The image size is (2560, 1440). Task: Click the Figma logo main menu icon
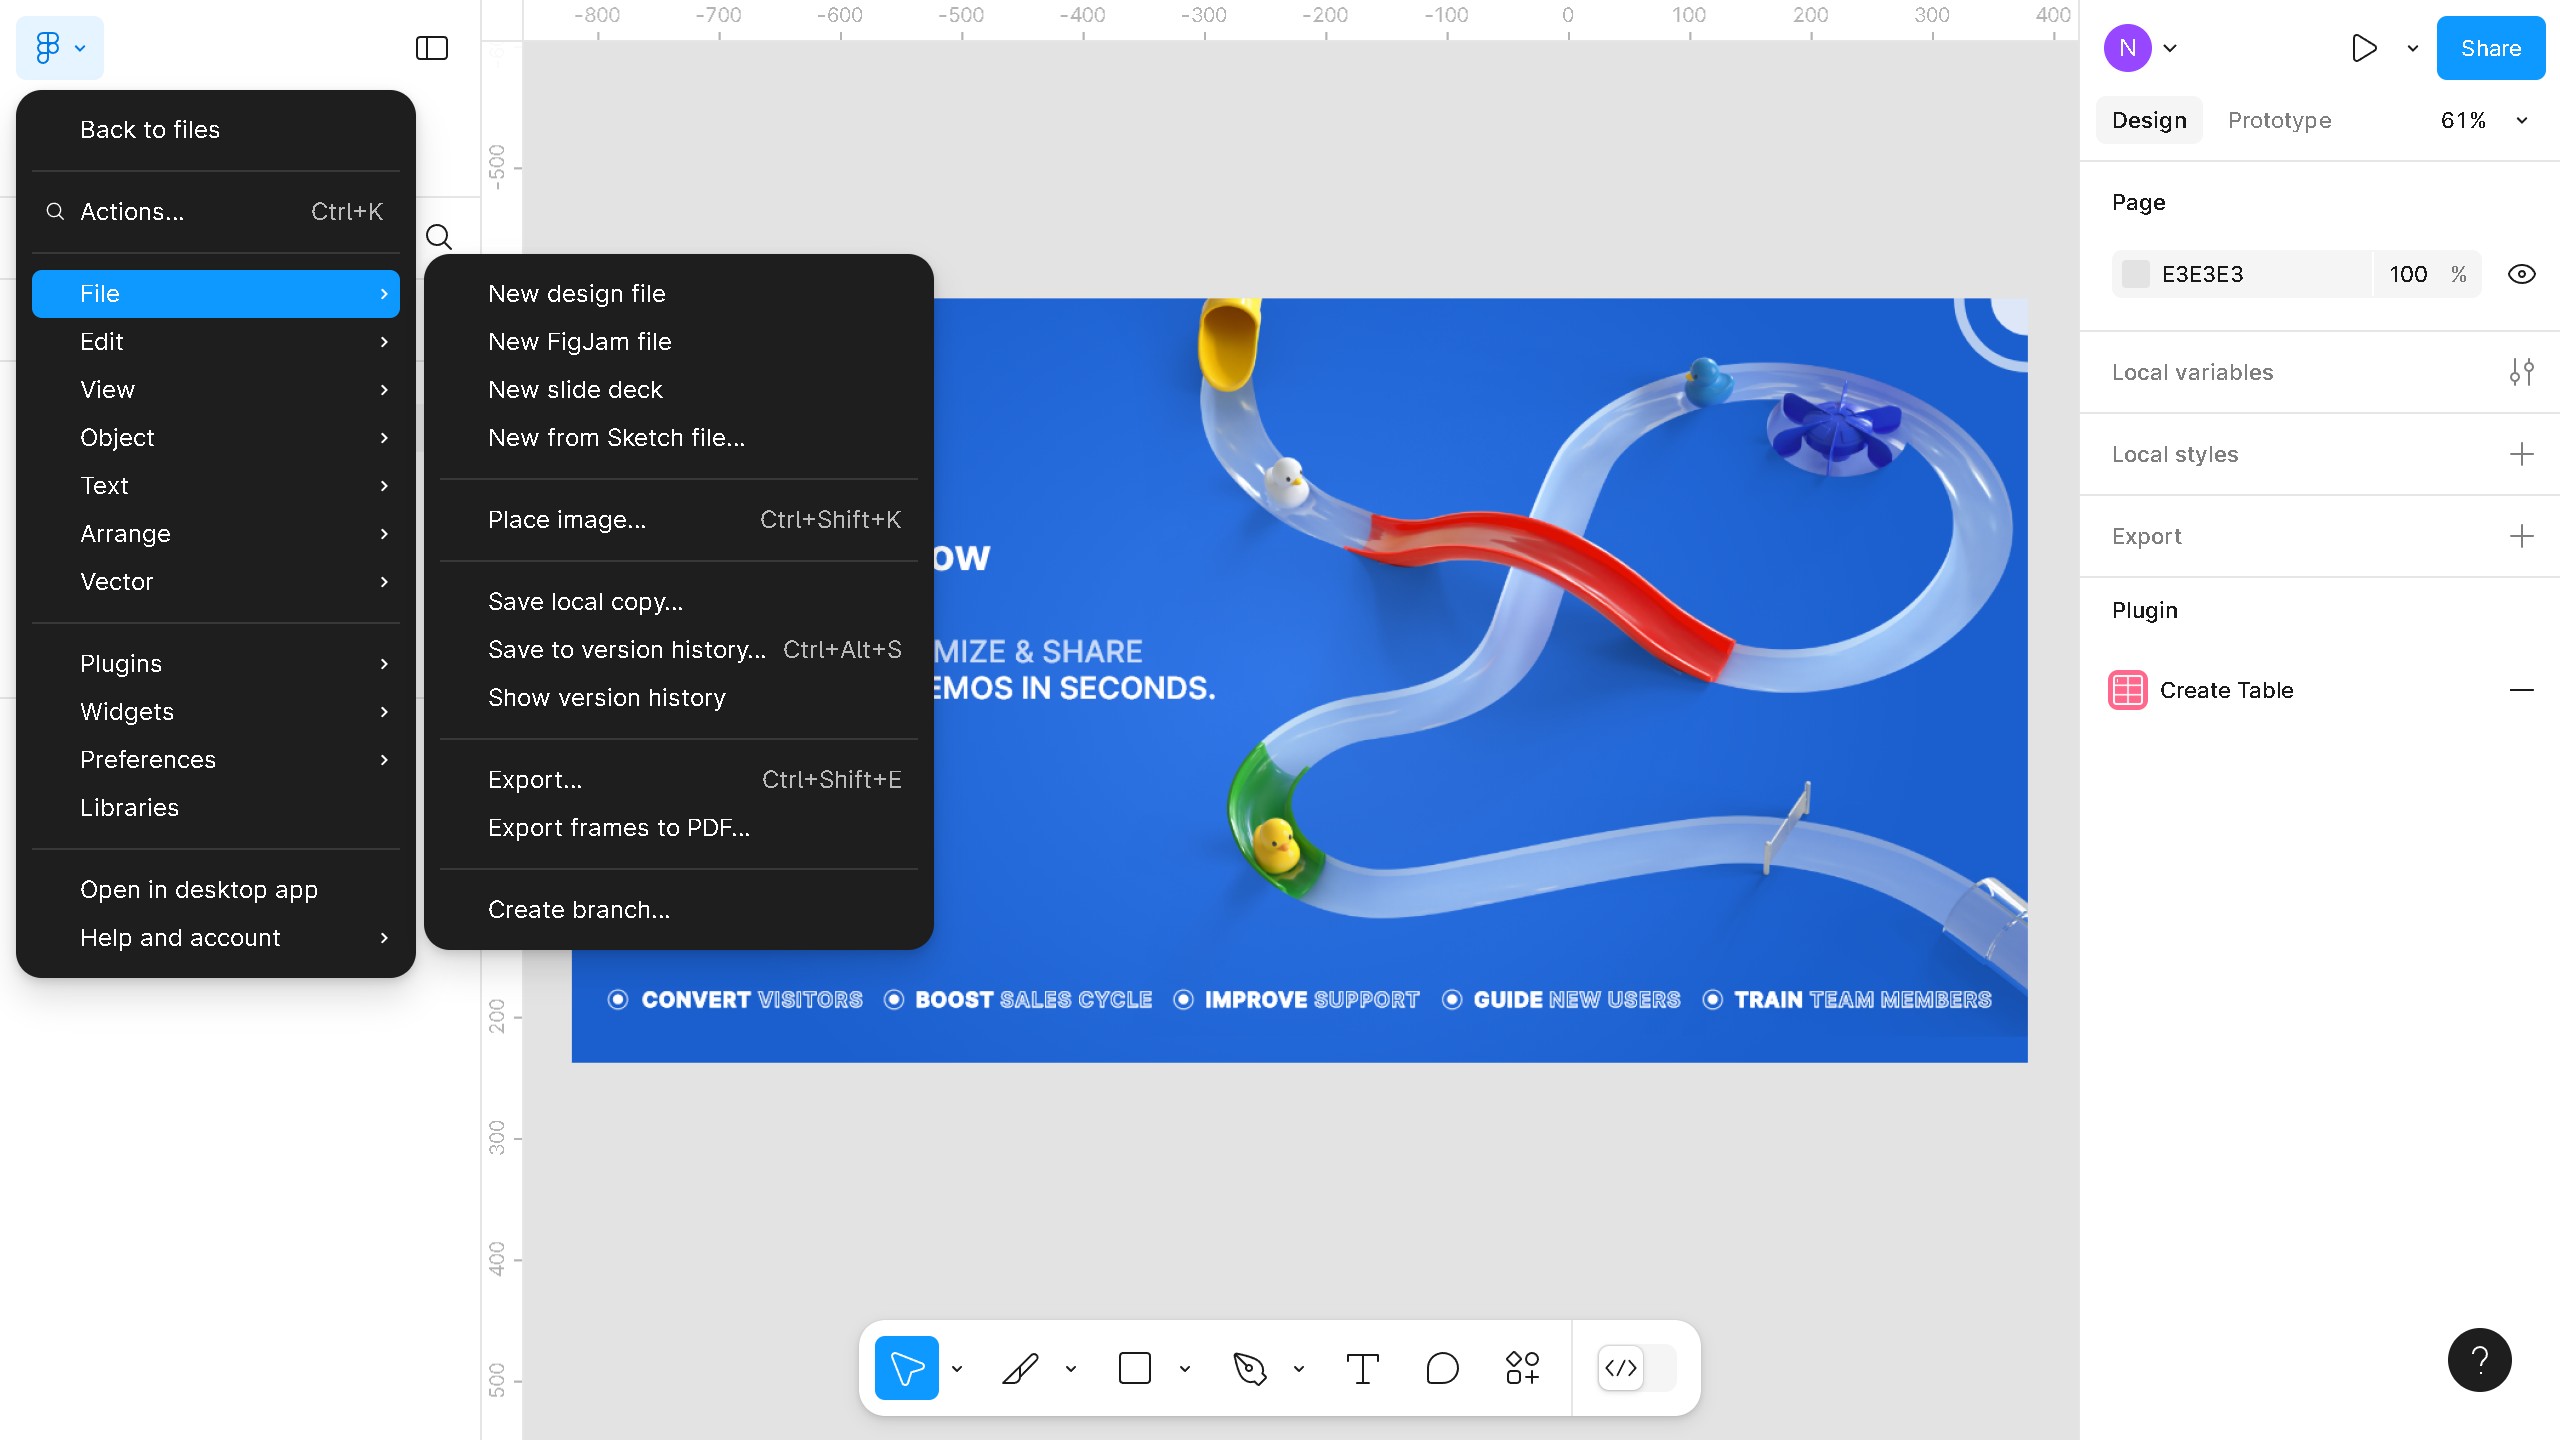(48, 48)
